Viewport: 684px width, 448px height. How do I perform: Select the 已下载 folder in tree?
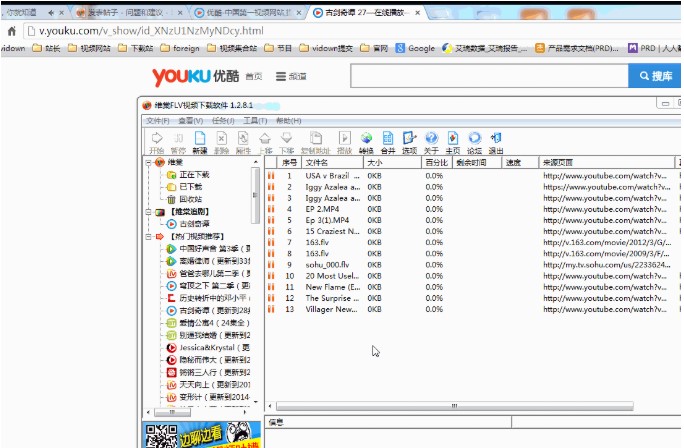click(189, 187)
